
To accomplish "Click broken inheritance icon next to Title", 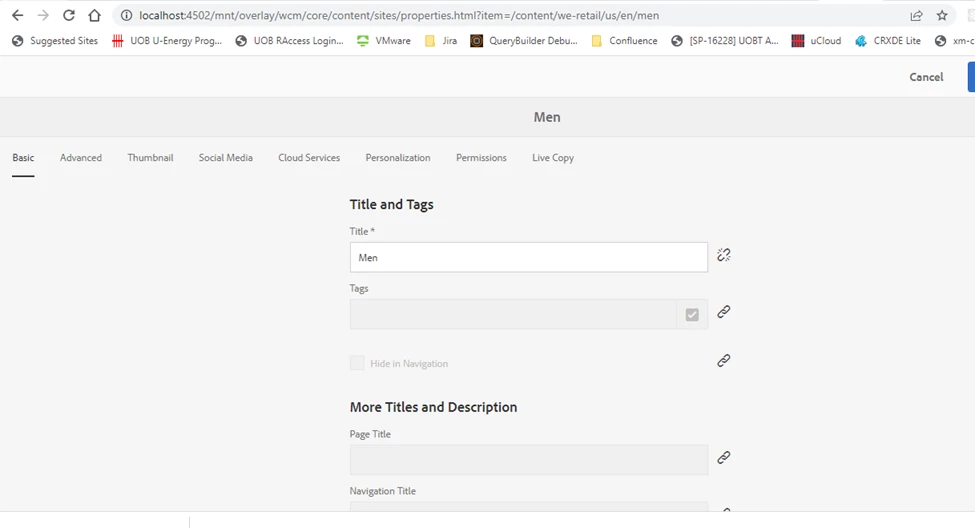I will [723, 255].
